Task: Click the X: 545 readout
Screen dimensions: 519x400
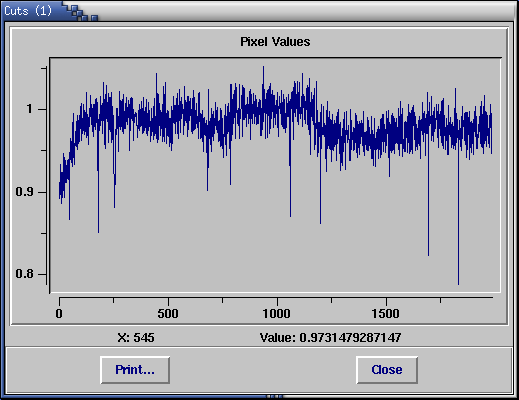Action: point(136,338)
